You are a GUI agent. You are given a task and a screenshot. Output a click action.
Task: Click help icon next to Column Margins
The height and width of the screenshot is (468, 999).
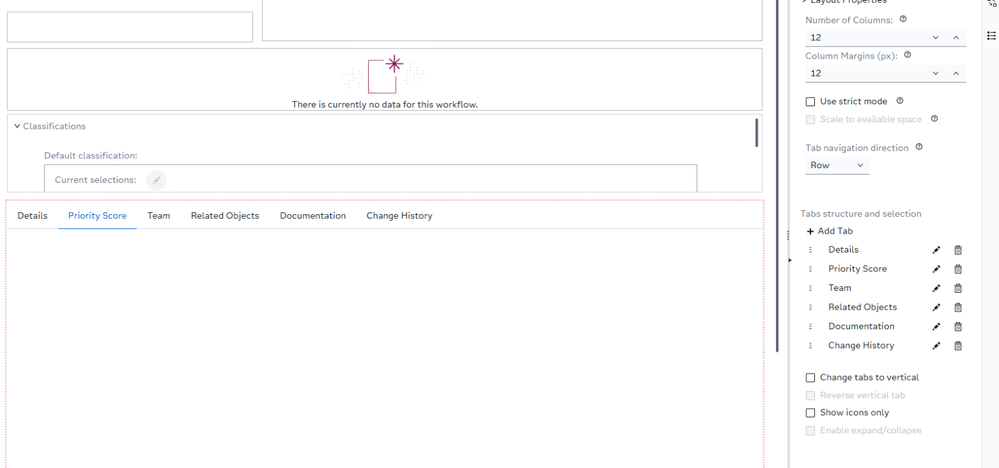click(x=907, y=55)
